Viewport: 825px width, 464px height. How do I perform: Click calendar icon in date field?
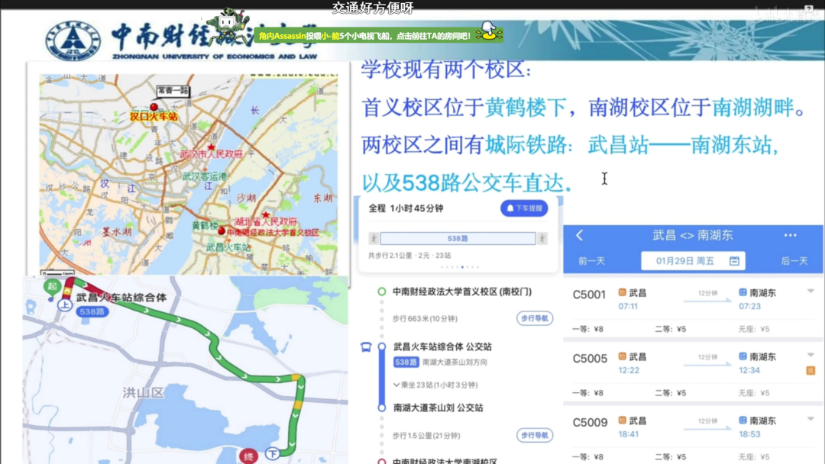click(735, 261)
